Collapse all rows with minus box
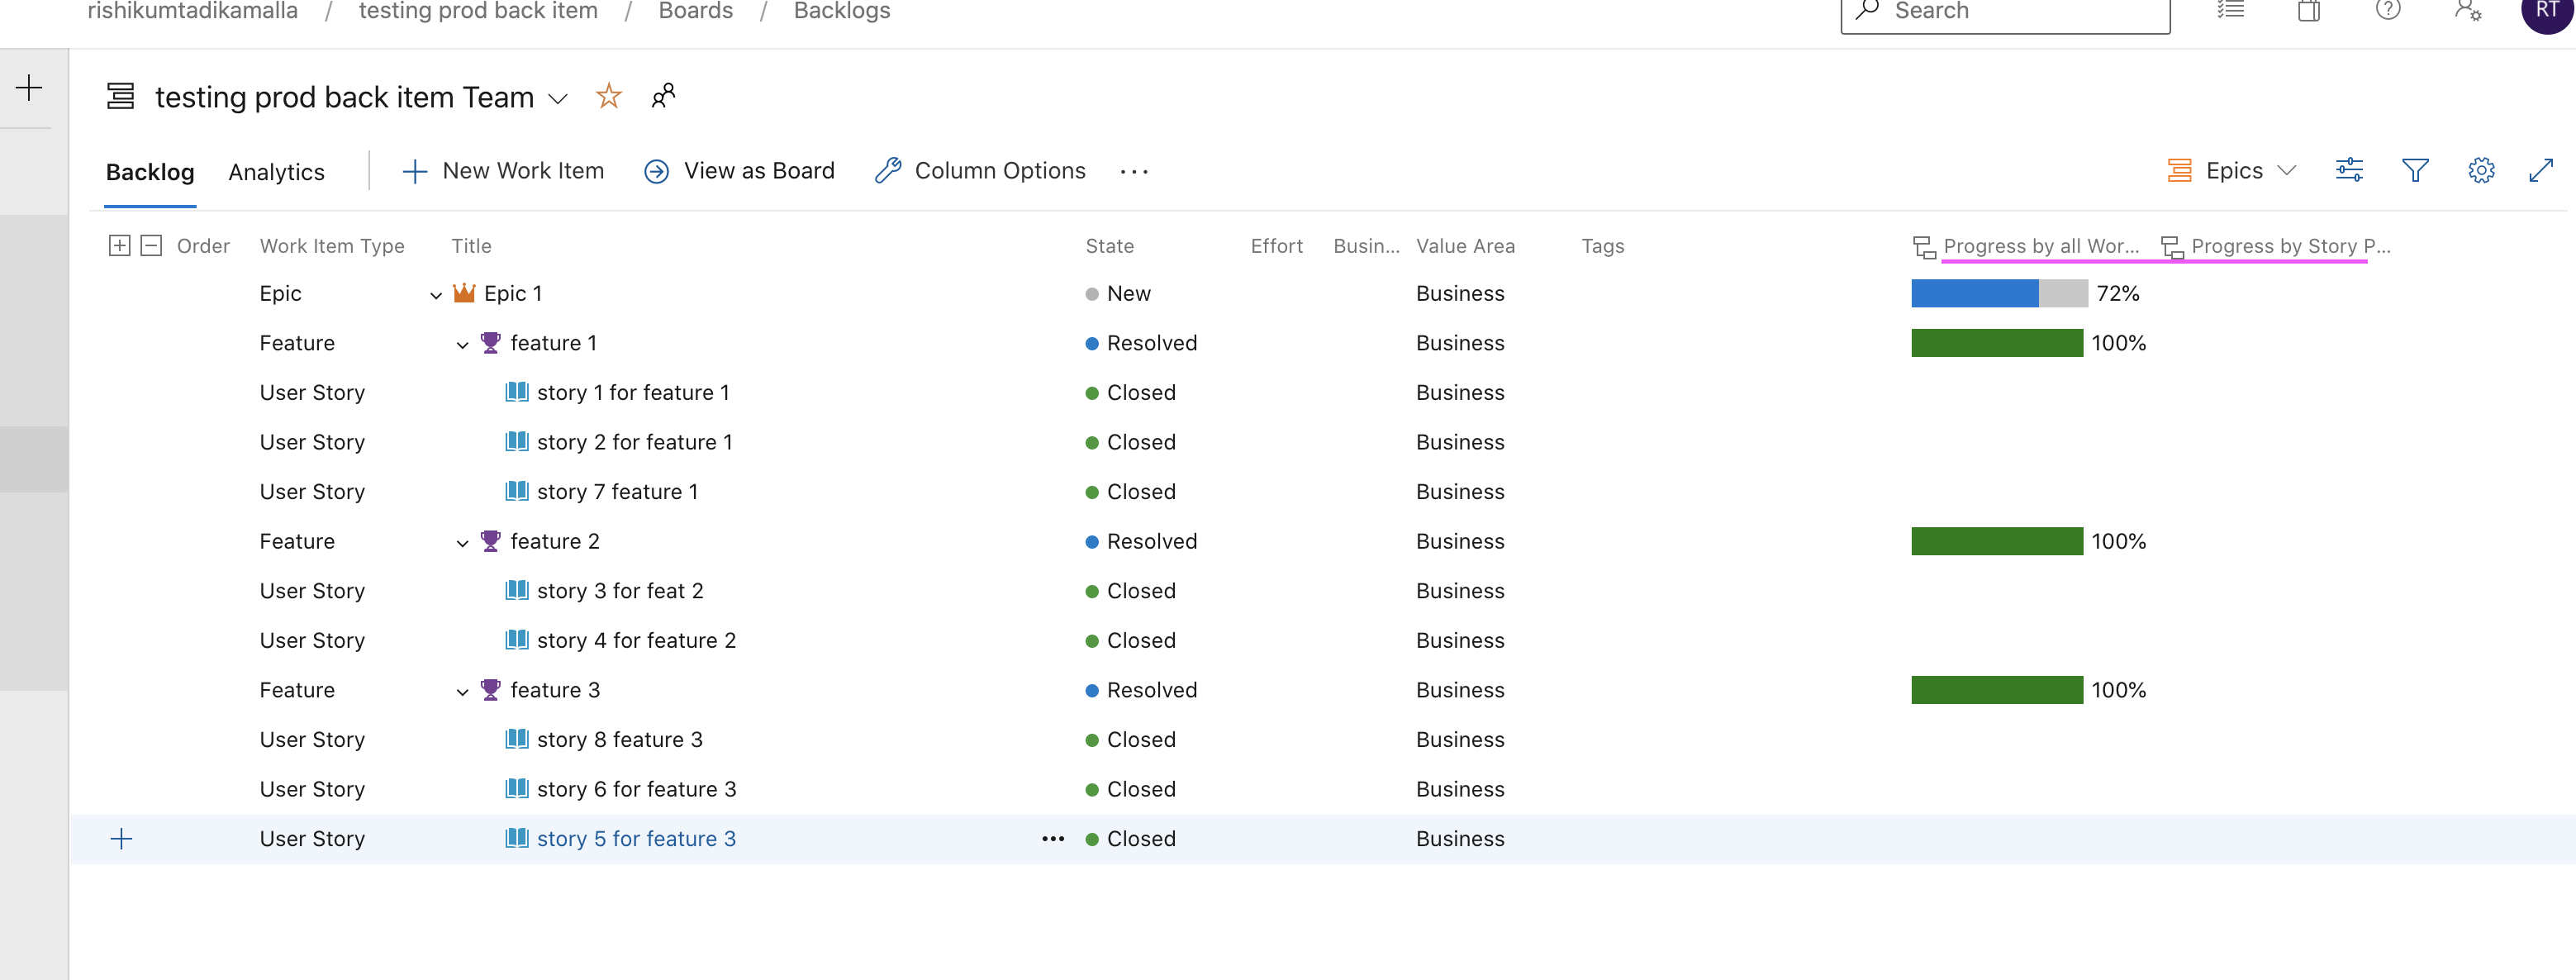The height and width of the screenshot is (980, 2576). coord(151,246)
